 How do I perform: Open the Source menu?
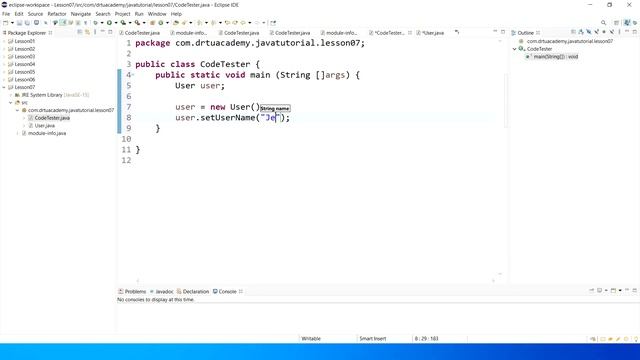click(35, 14)
